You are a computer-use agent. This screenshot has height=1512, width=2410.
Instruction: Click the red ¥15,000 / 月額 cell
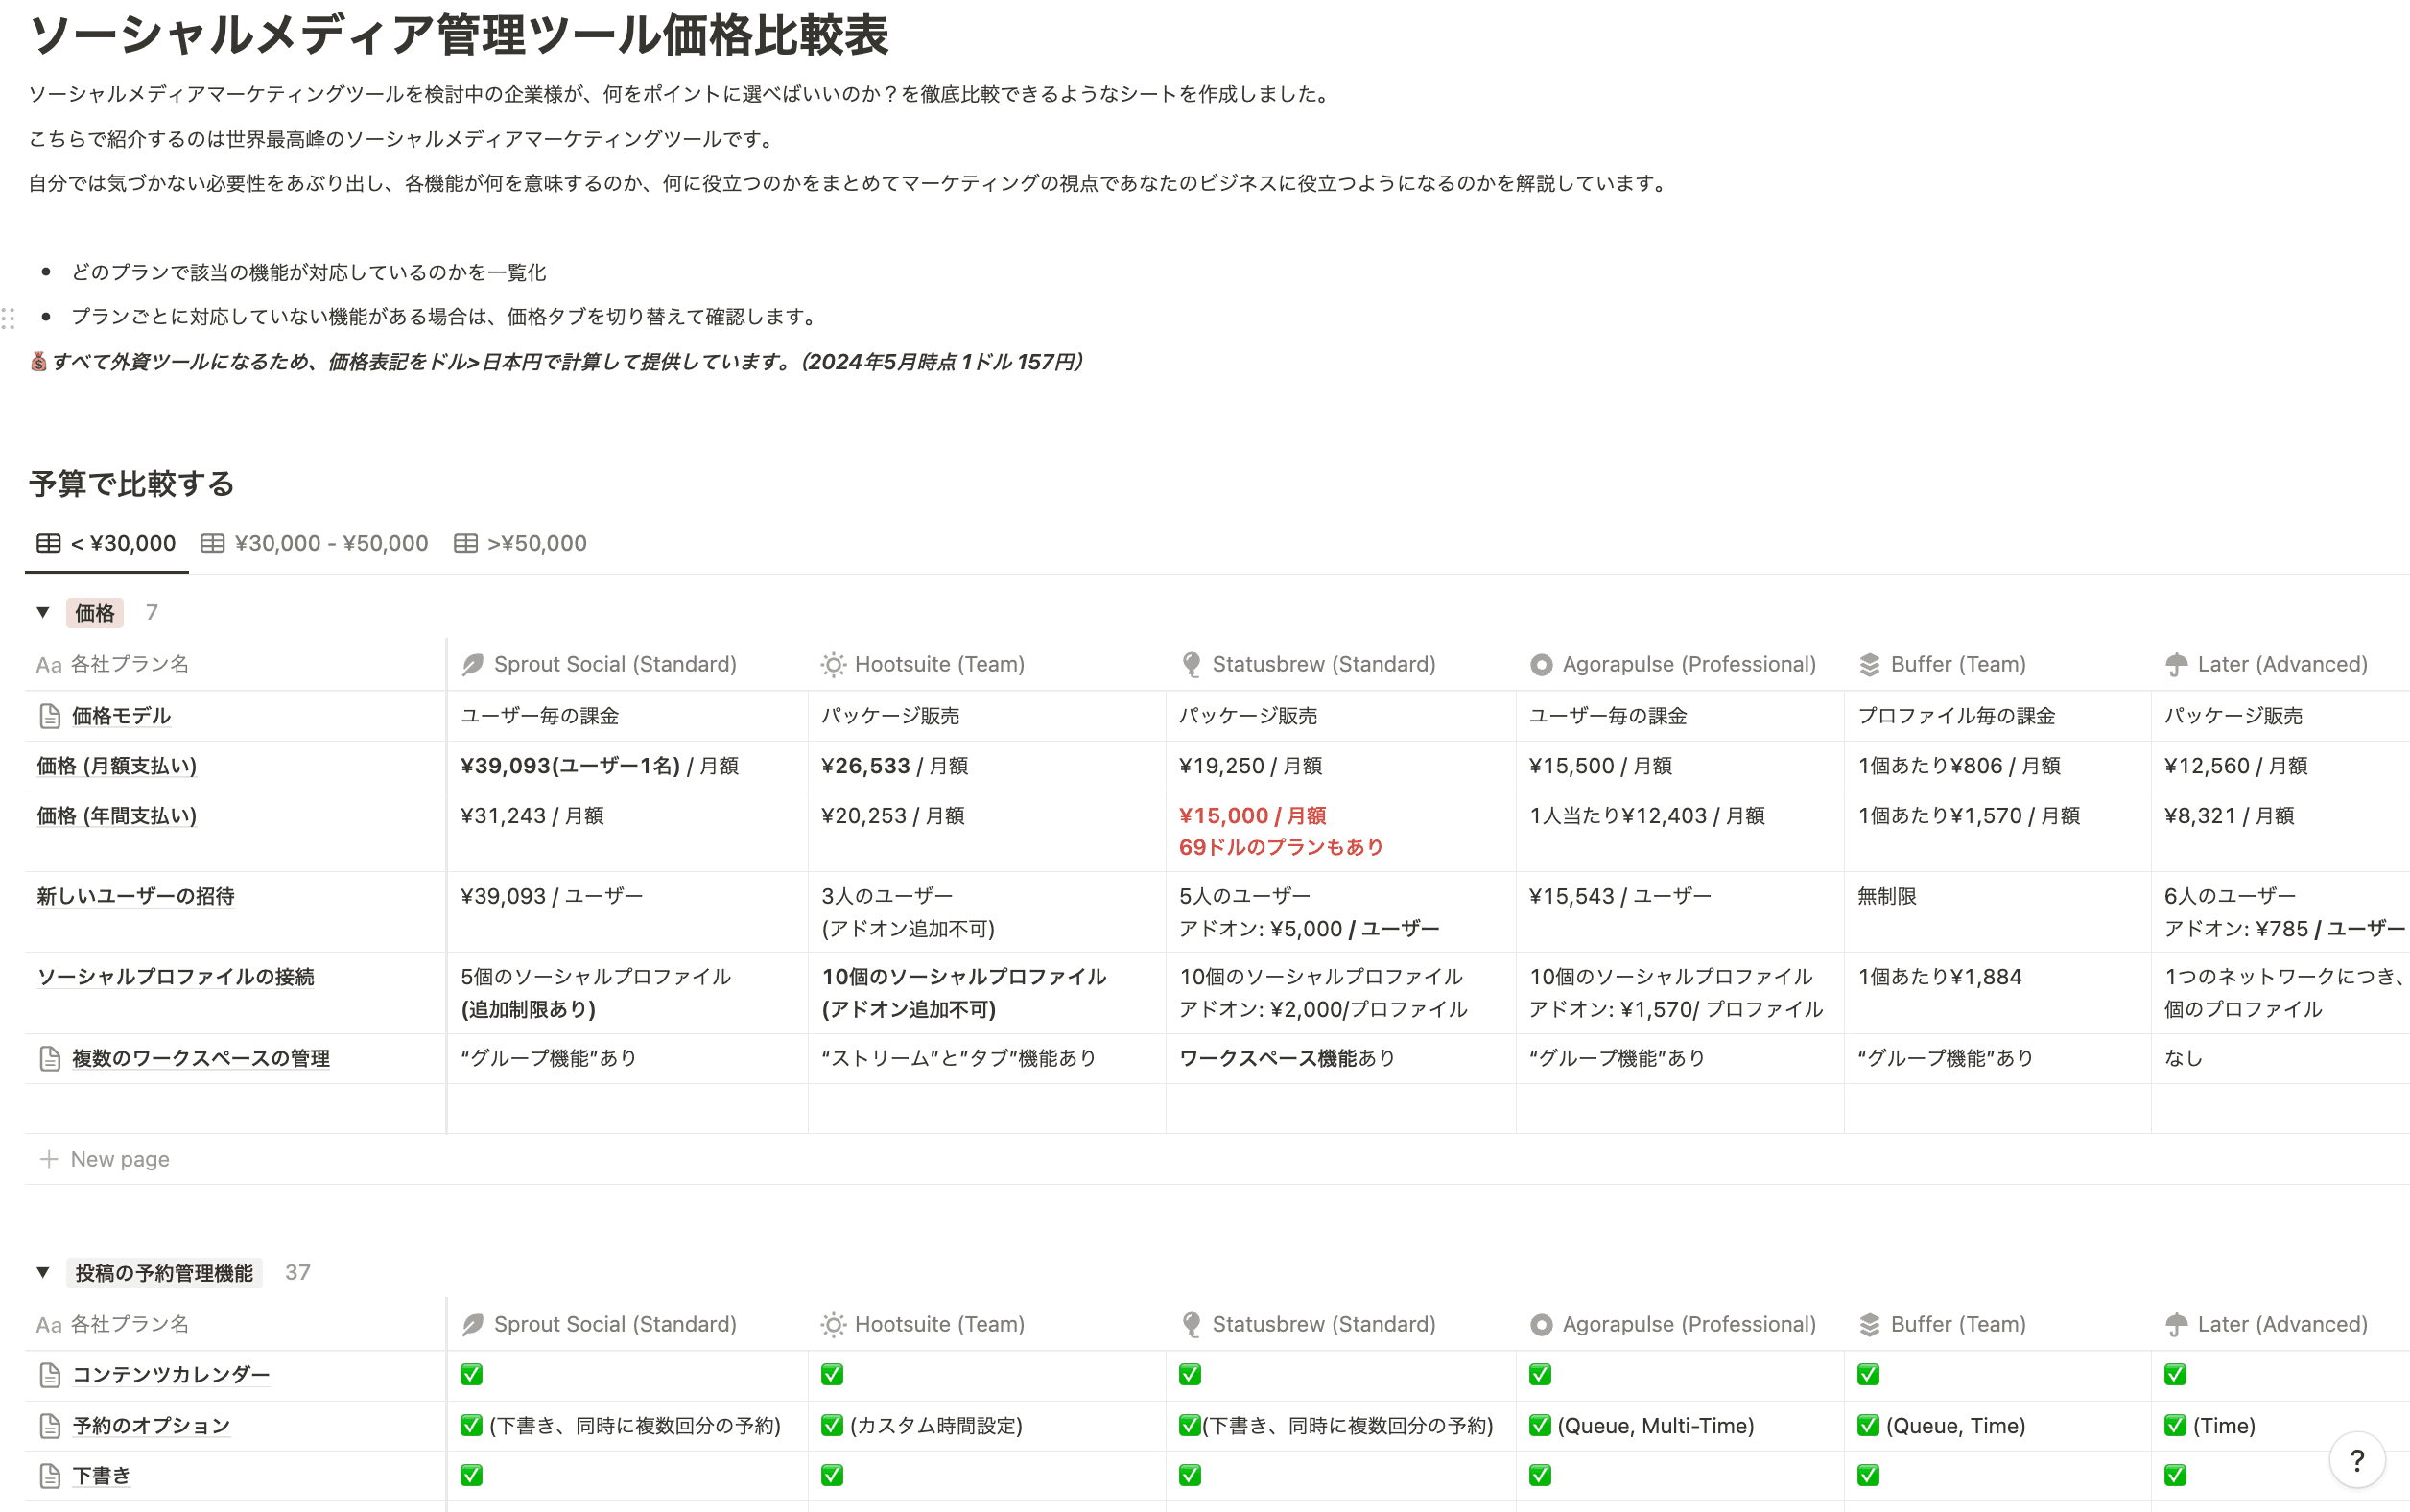pos(1252,816)
